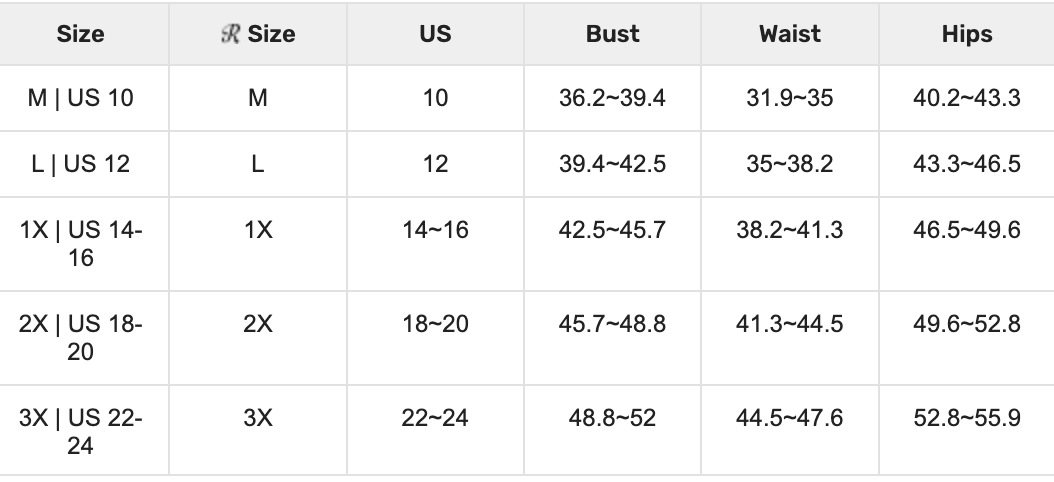Screen dimensions: 1054x482
Task: Click the Size column header
Action: coord(81,34)
